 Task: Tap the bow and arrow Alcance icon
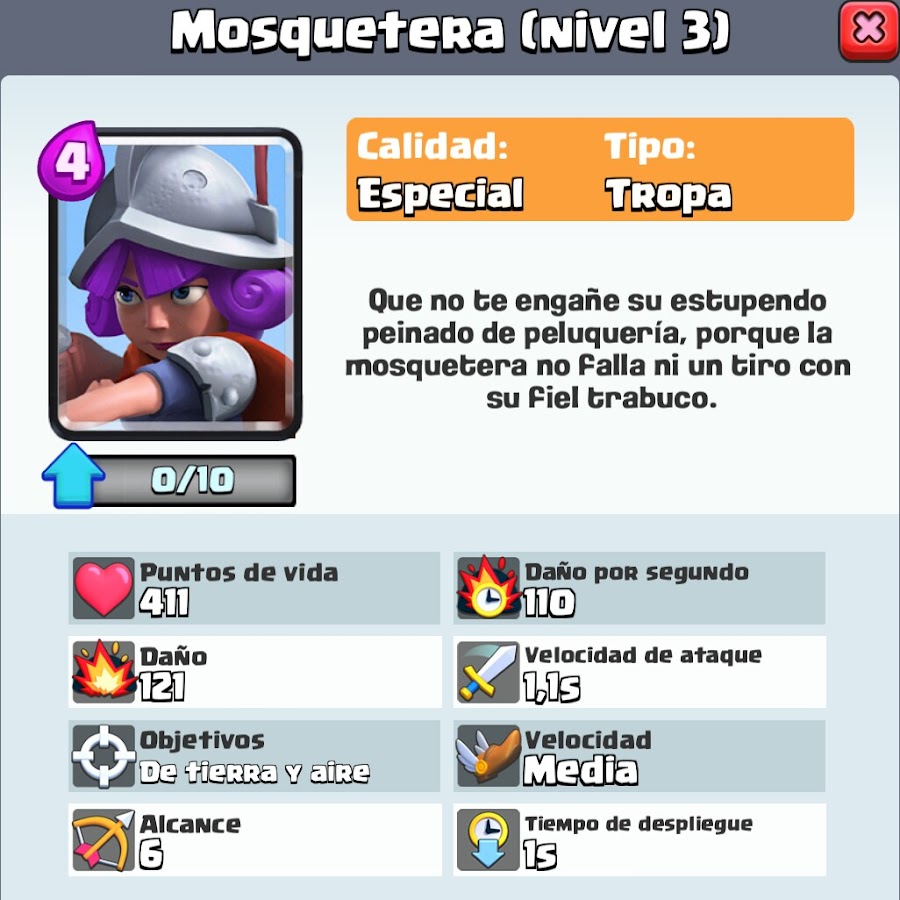[x=104, y=840]
